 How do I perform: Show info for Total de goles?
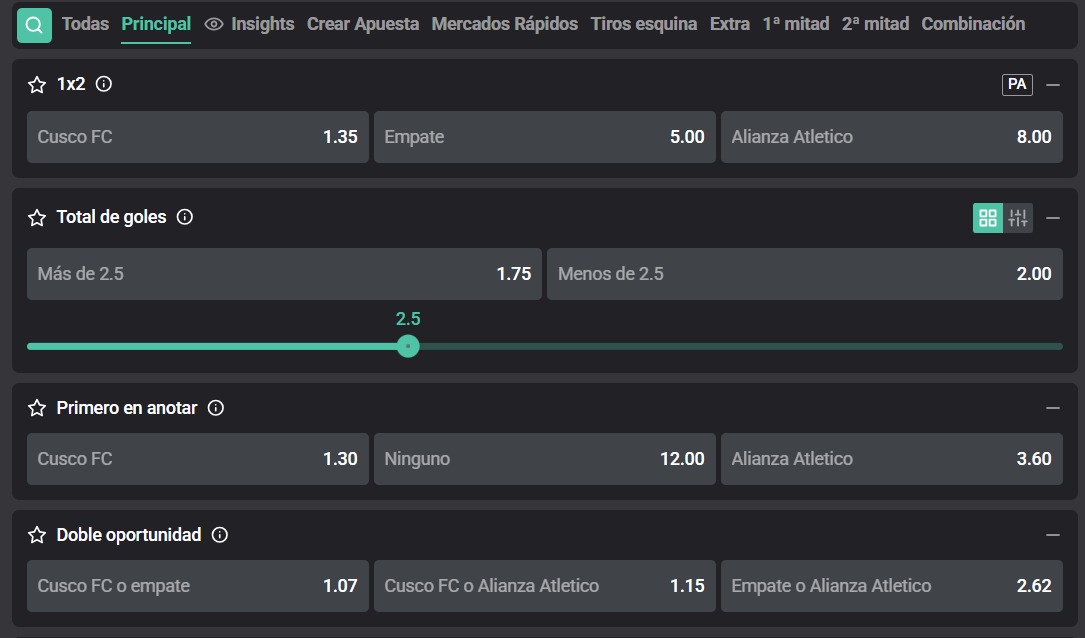(185, 217)
